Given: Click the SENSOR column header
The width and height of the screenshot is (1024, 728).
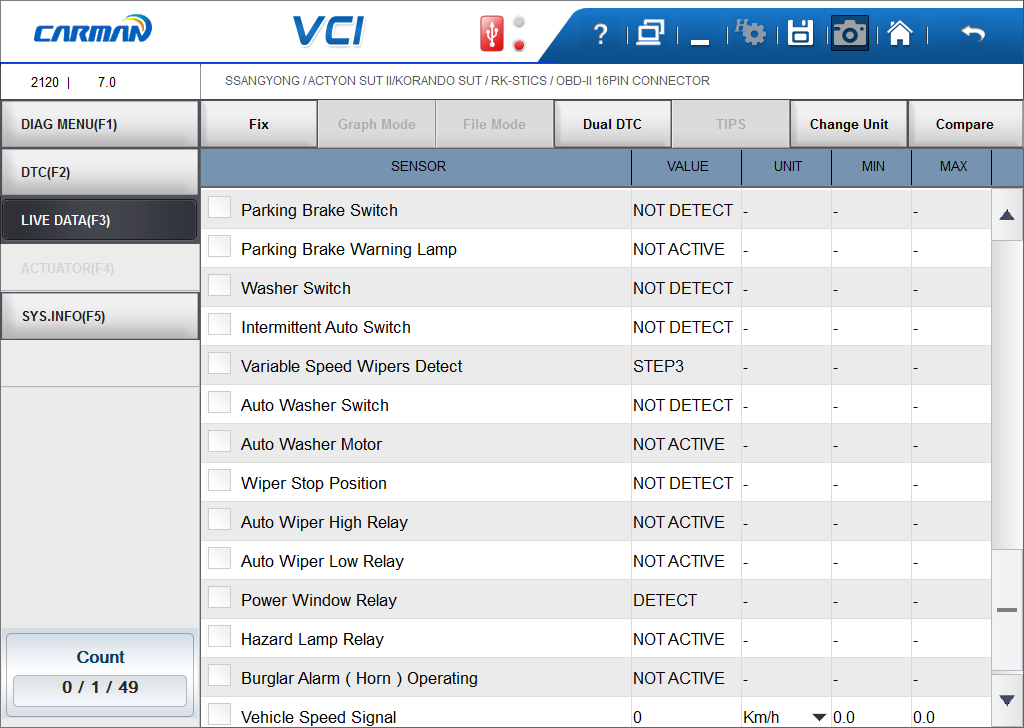Looking at the screenshot, I should click(417, 166).
